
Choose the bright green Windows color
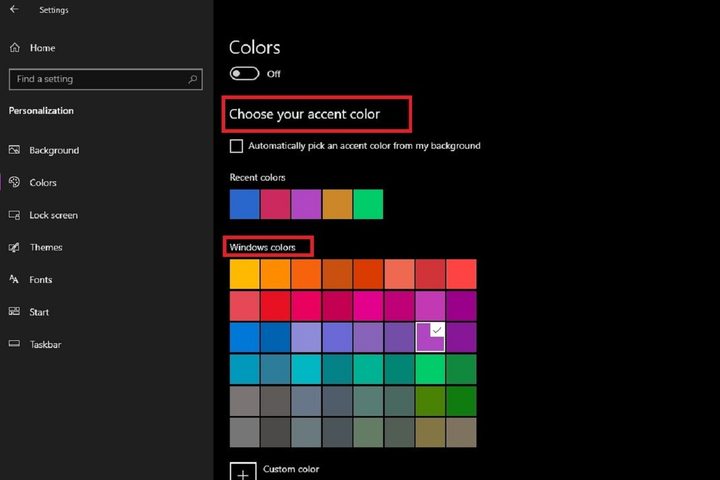(430, 369)
